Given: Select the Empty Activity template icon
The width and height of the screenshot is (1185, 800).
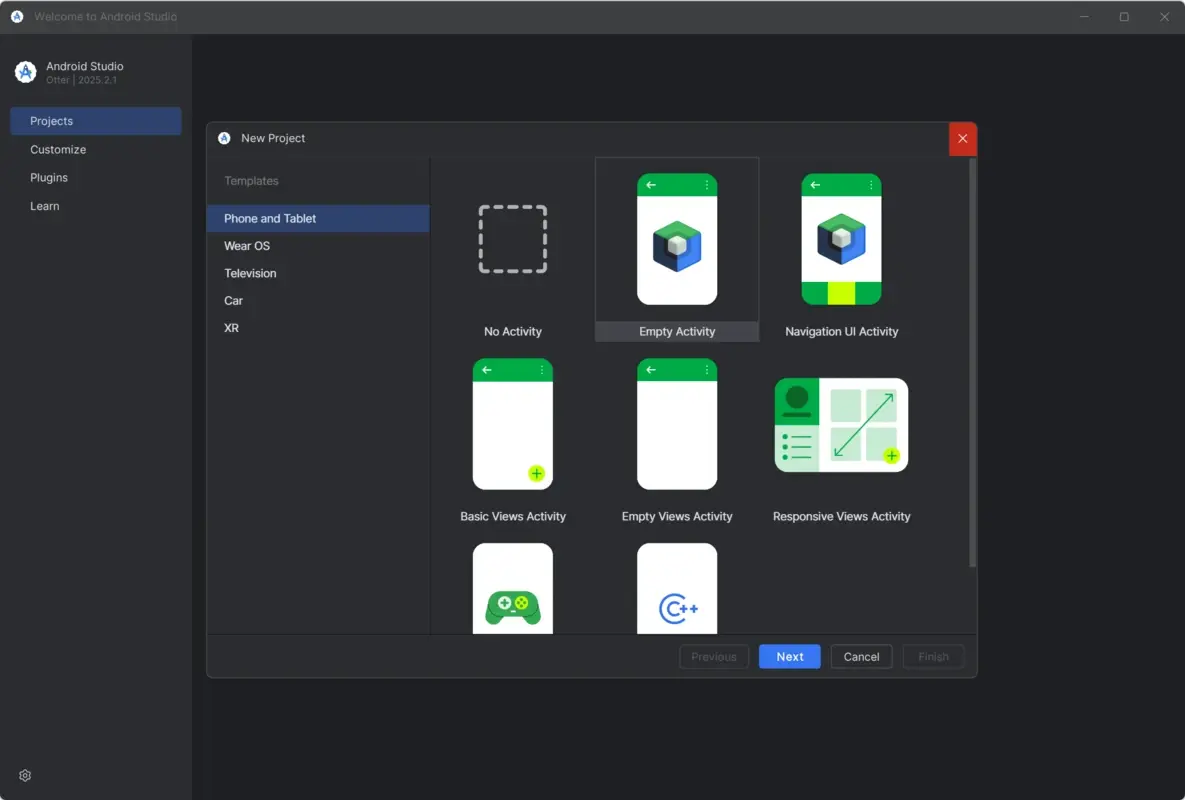Looking at the screenshot, I should 677,239.
